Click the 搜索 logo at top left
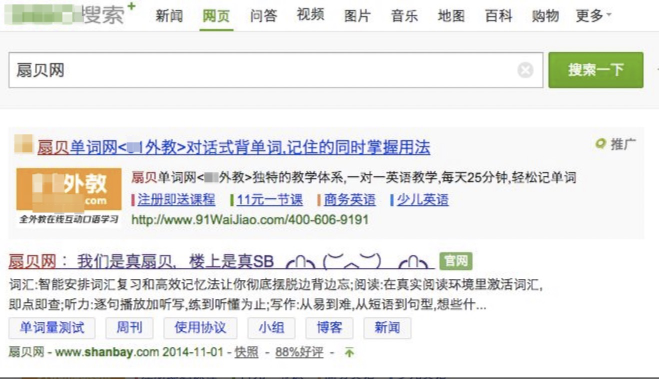Screen dimensions: 659x379 point(71,14)
